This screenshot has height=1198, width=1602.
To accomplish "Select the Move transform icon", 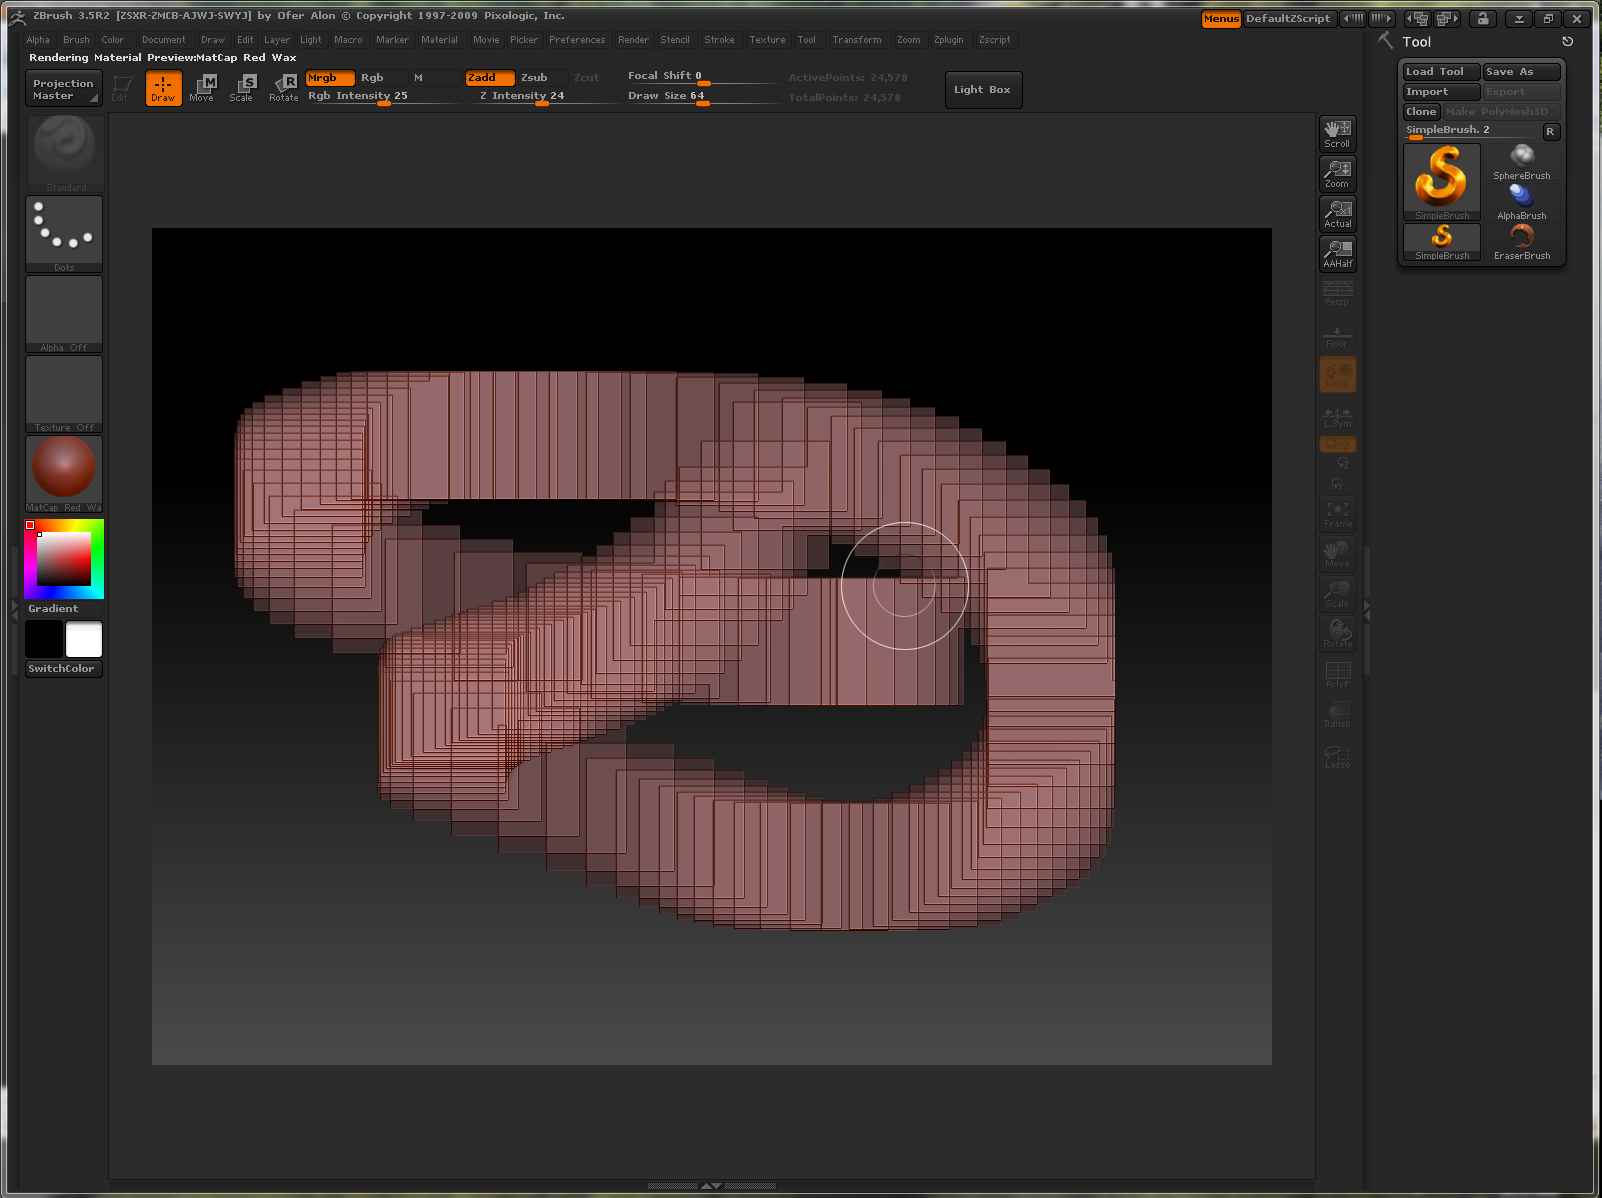I will click(202, 88).
